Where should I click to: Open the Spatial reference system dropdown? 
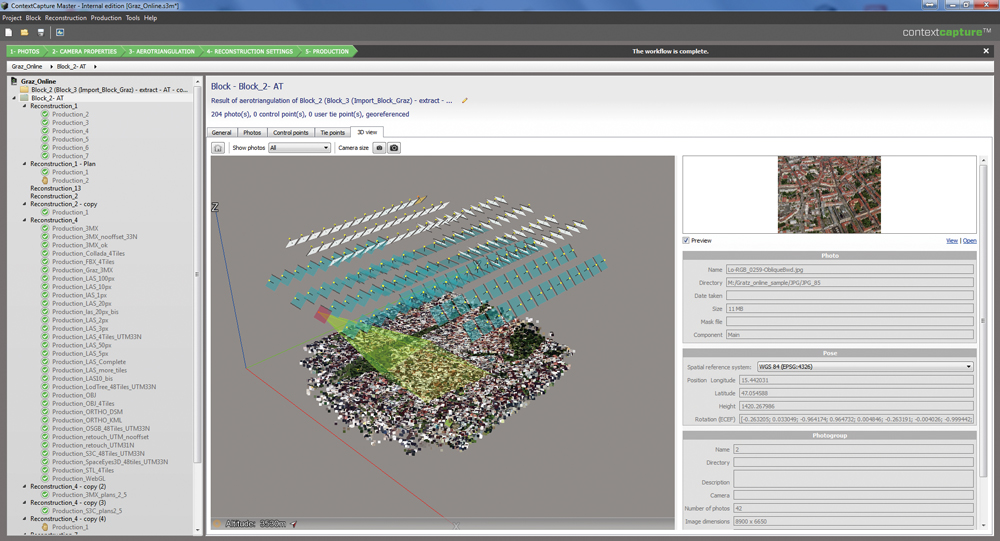[x=864, y=367]
